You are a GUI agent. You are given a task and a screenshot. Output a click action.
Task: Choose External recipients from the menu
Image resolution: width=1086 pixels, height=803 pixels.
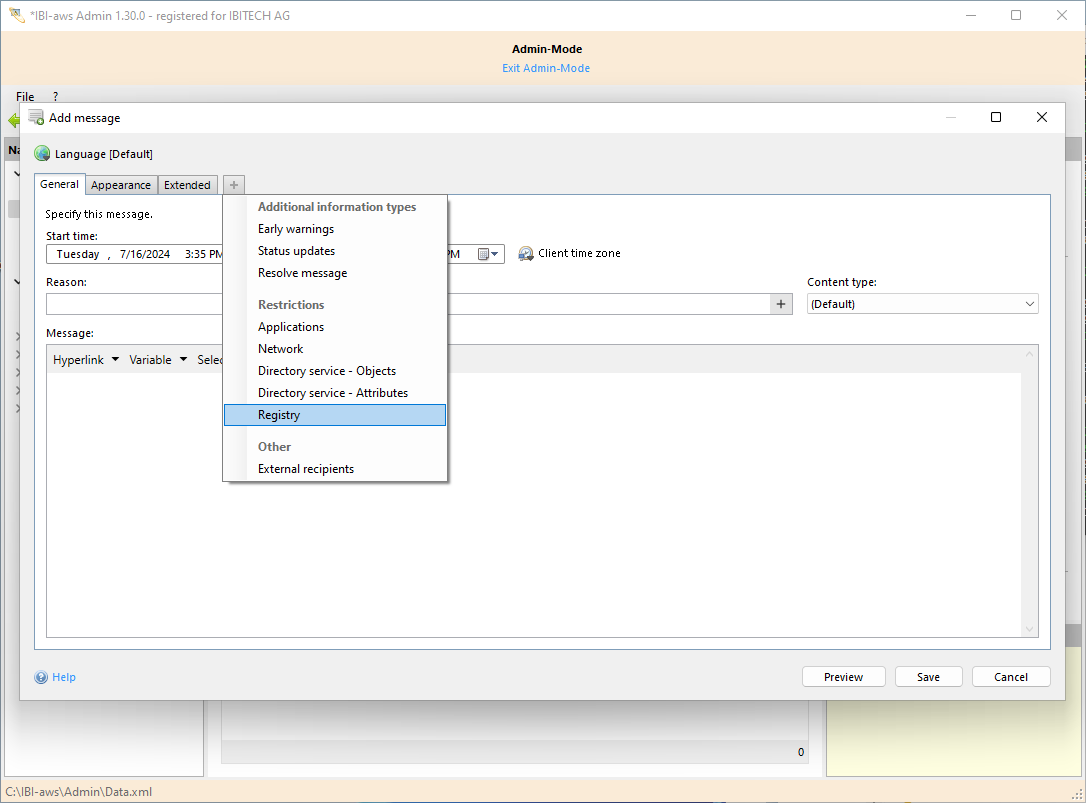point(306,468)
